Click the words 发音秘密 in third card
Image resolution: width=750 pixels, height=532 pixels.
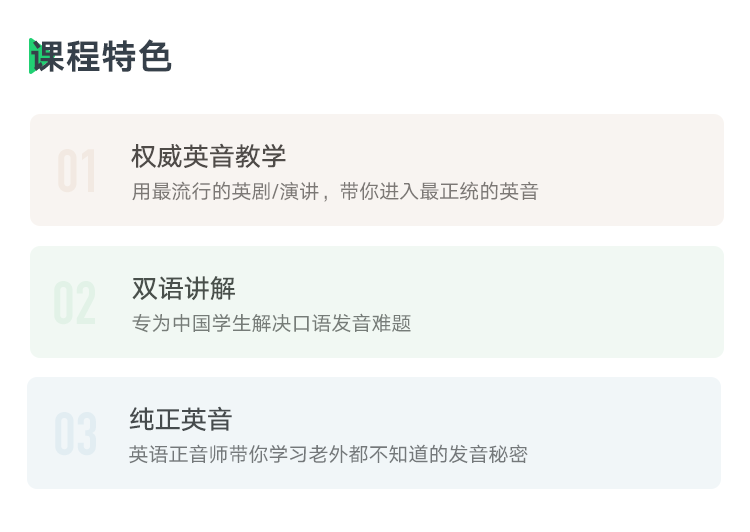tap(488, 454)
